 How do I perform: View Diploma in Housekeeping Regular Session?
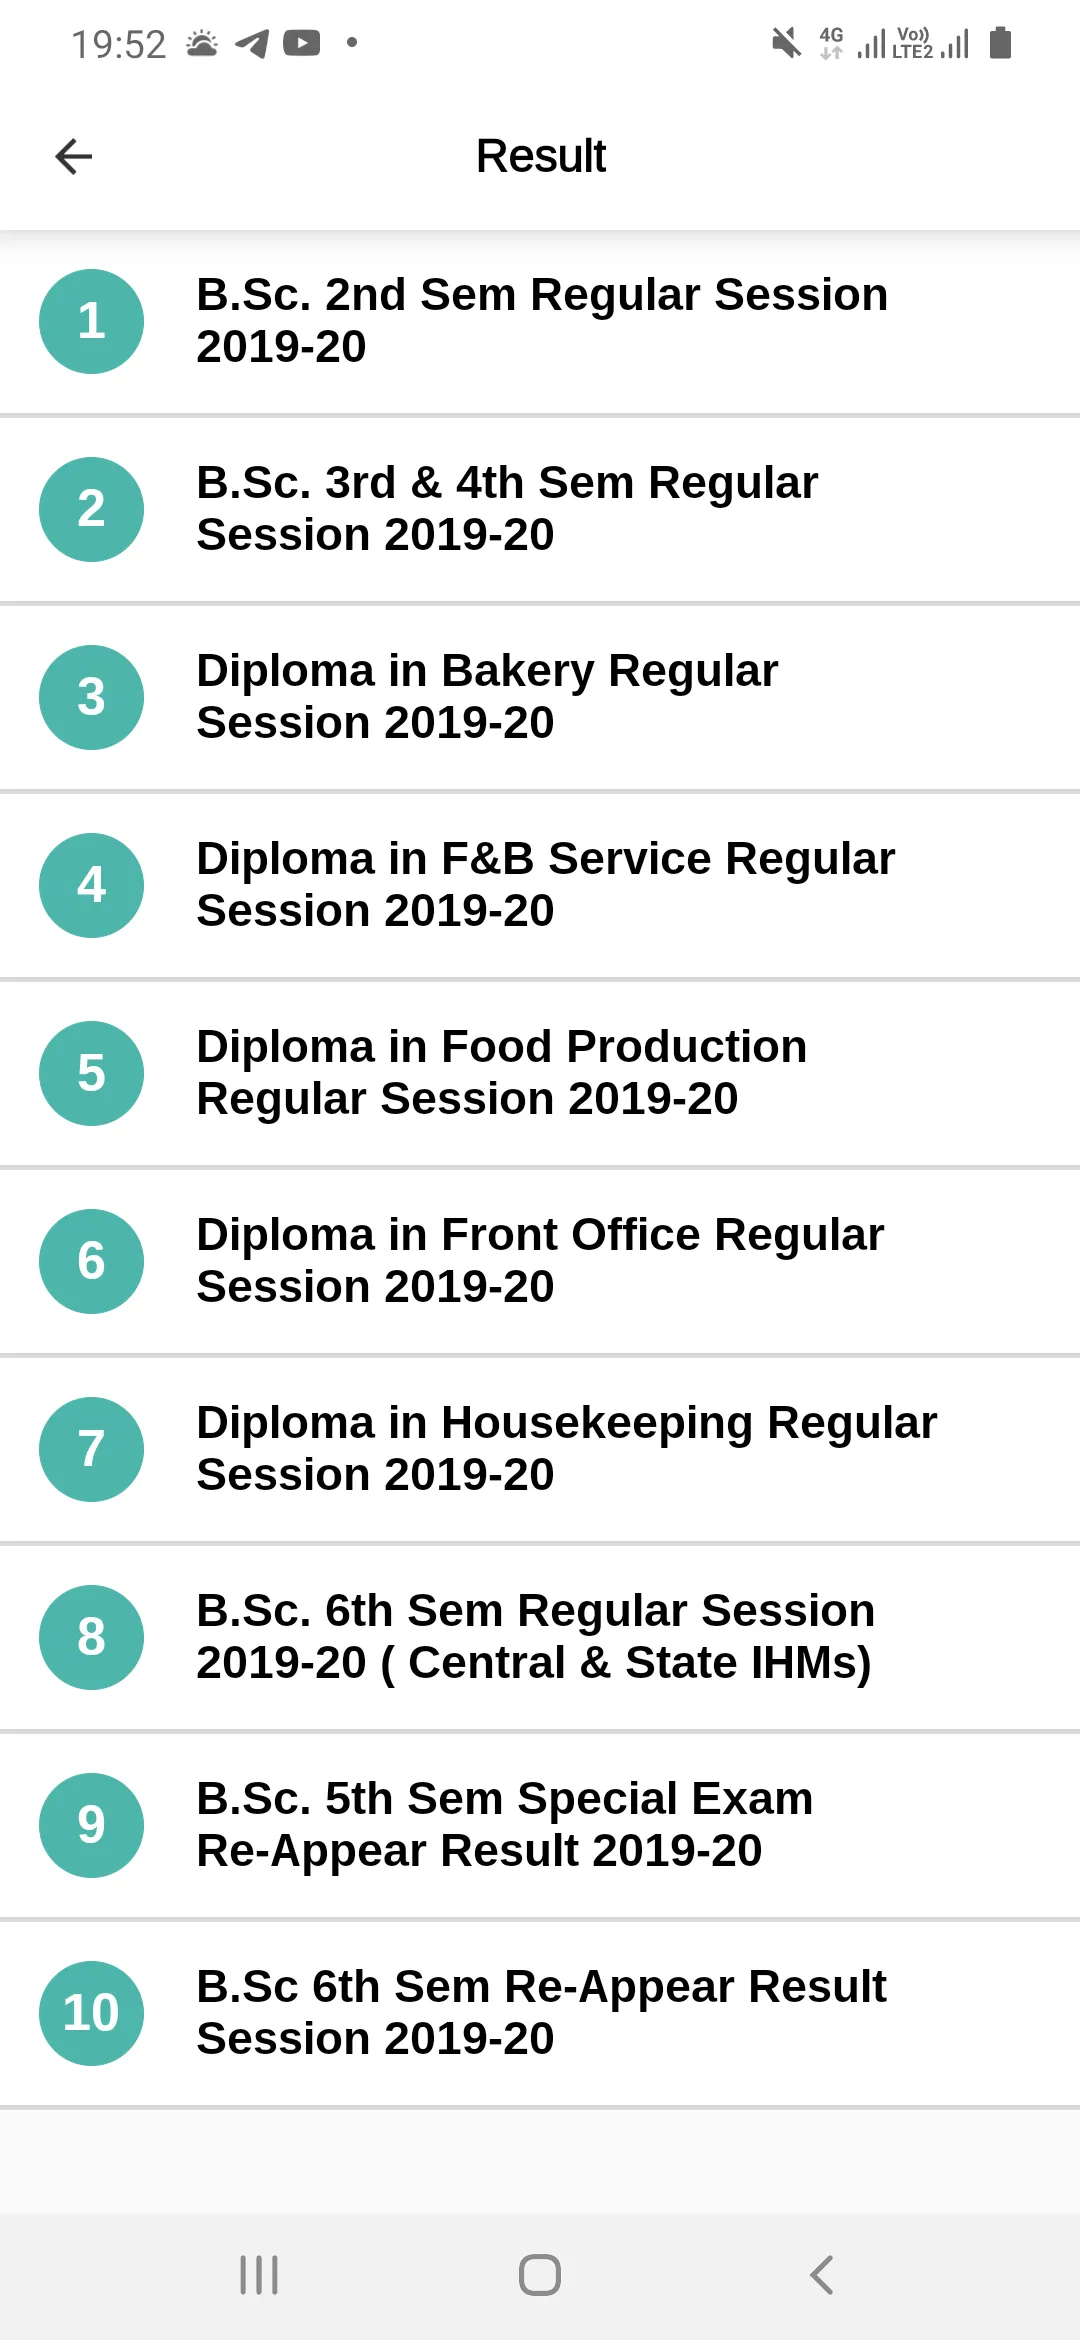click(566, 1449)
